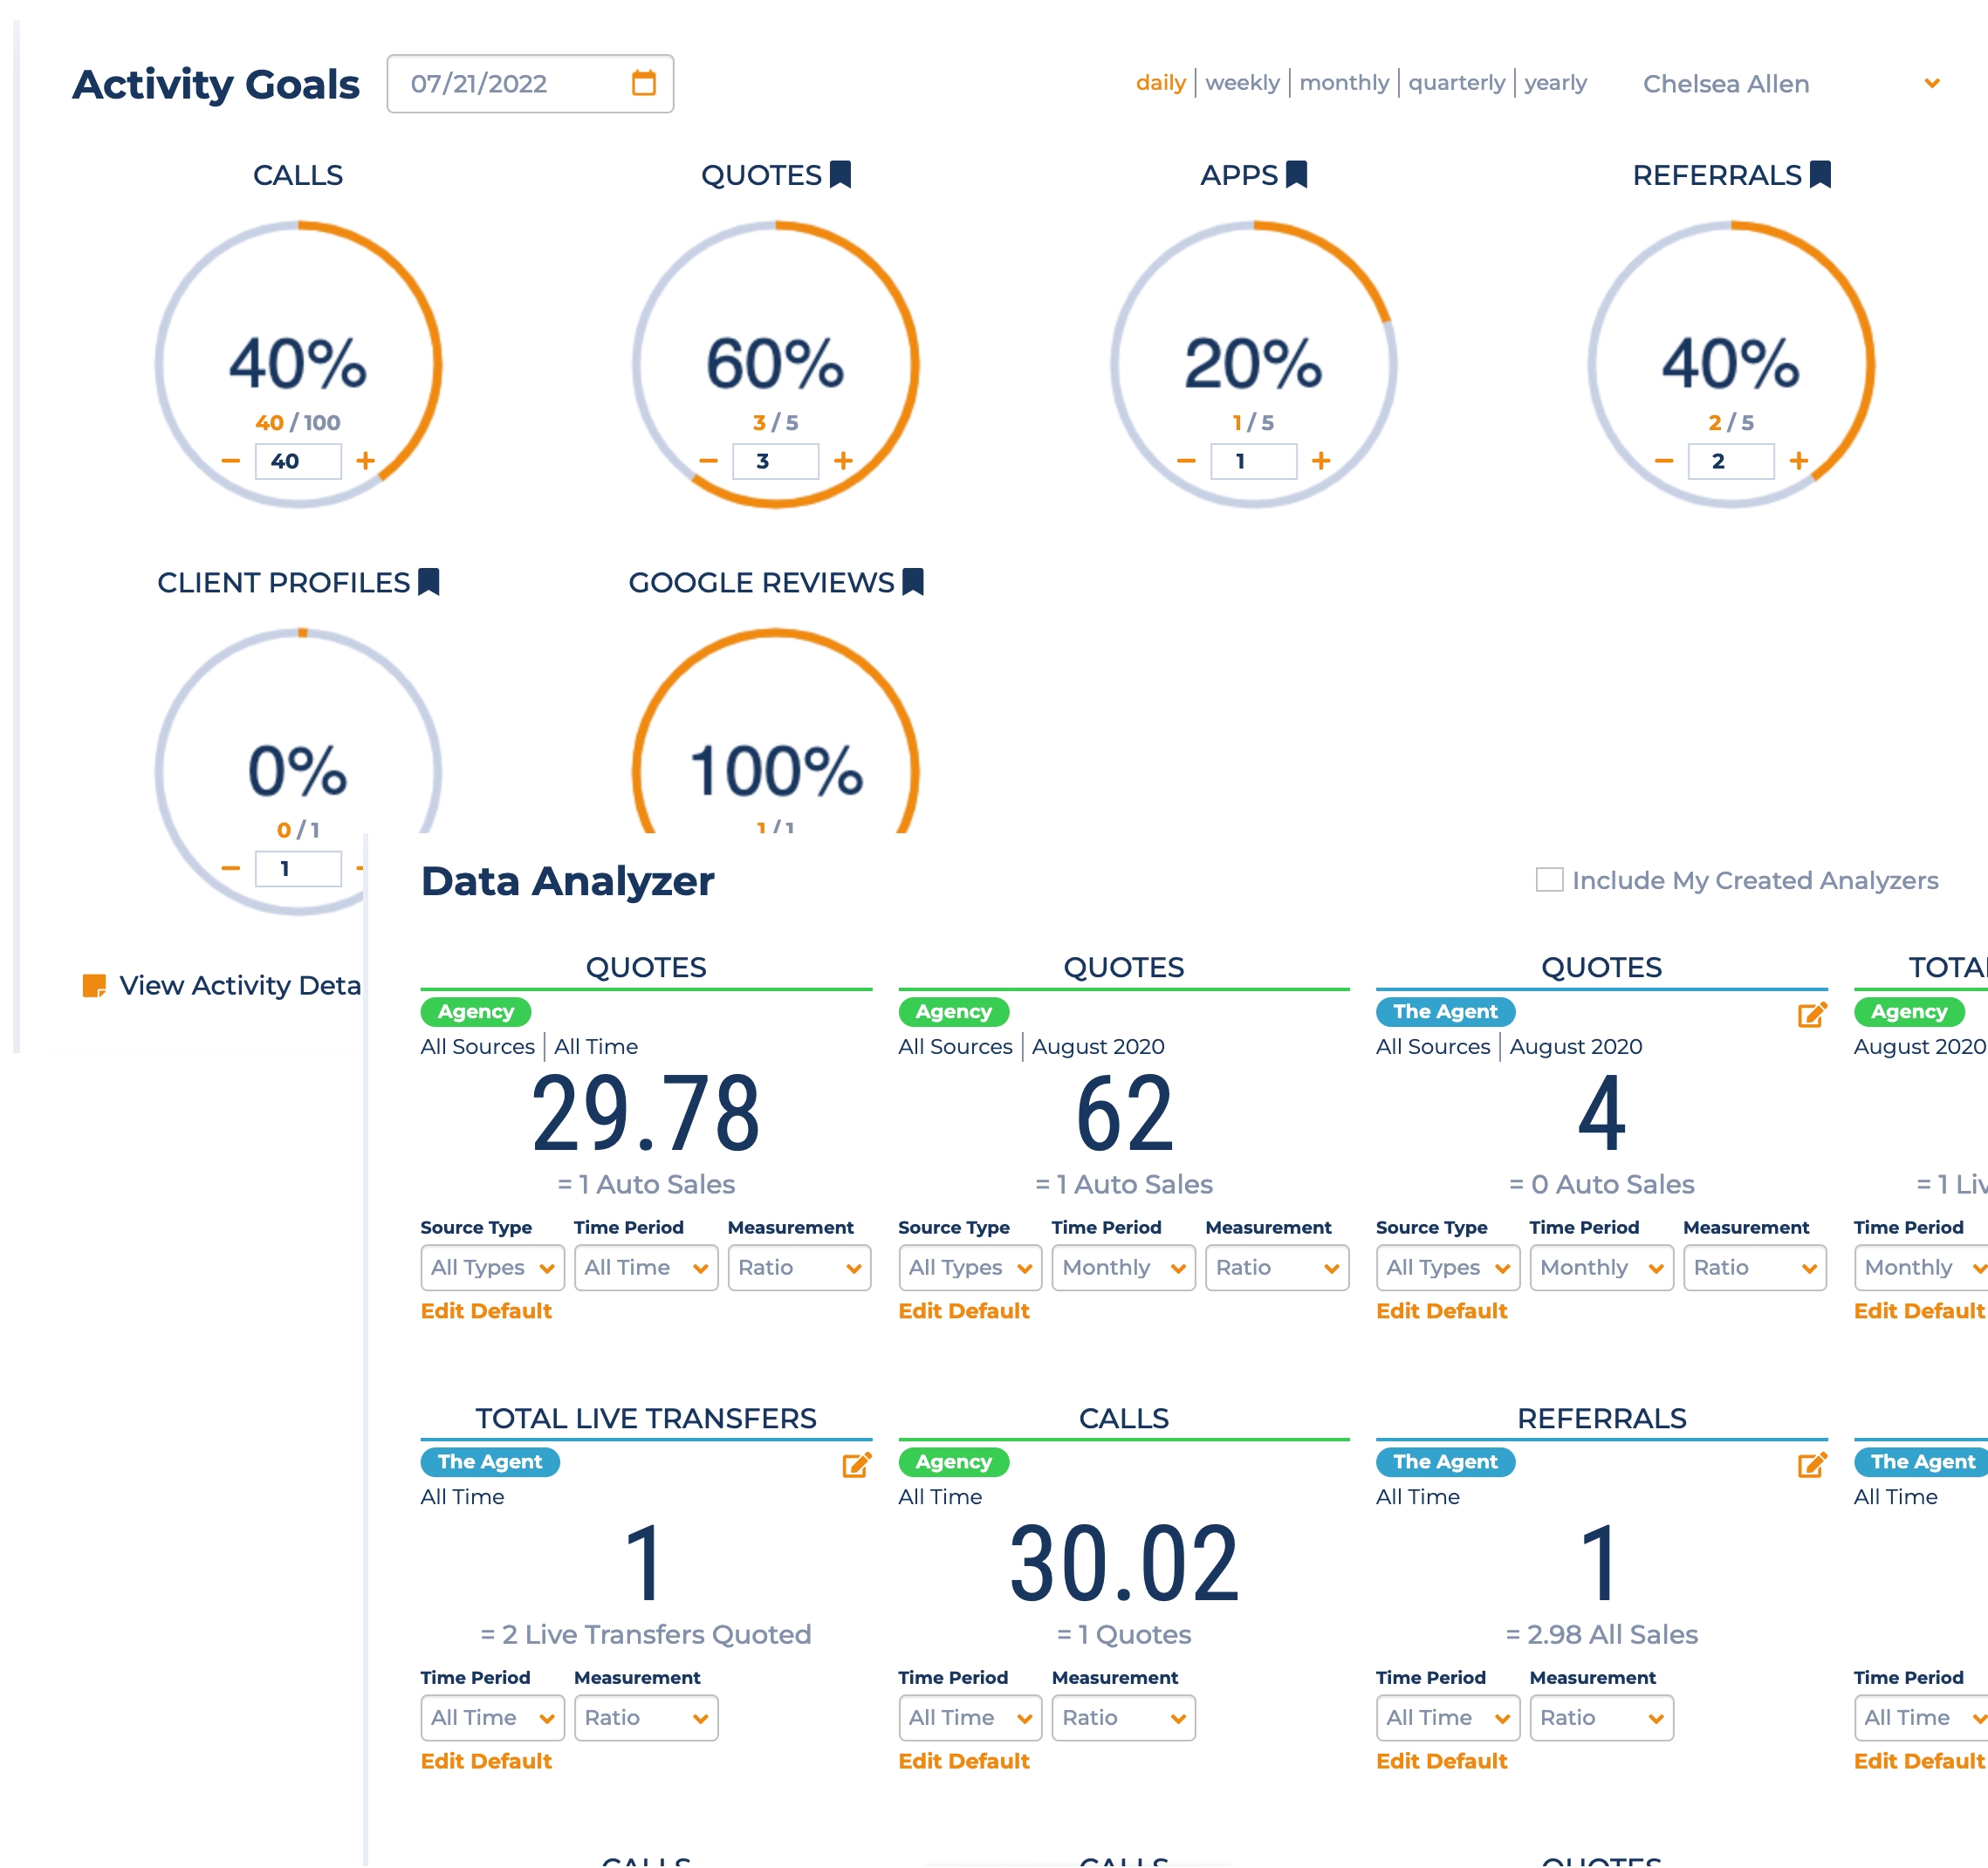Open Source Type dropdown of All Time Quotes card
The width and height of the screenshot is (1988, 1868).
pyautogui.click(x=493, y=1268)
